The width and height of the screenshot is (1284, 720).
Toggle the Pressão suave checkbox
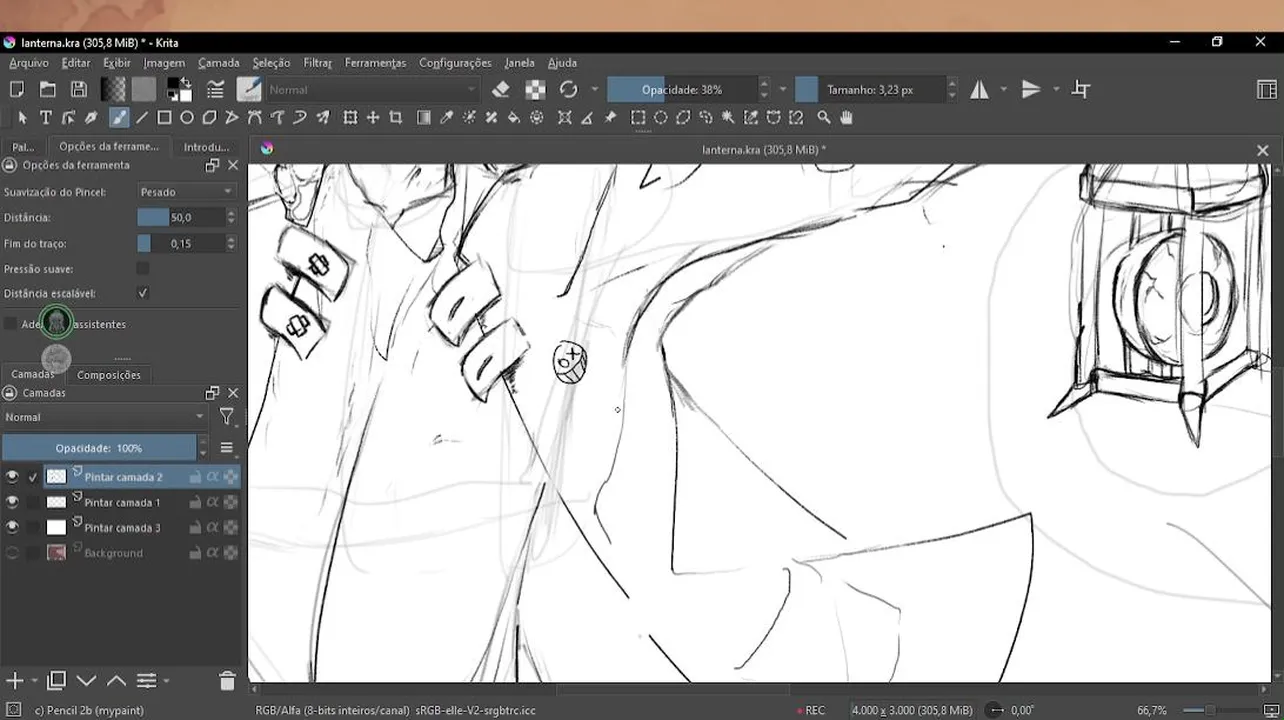[x=143, y=268]
